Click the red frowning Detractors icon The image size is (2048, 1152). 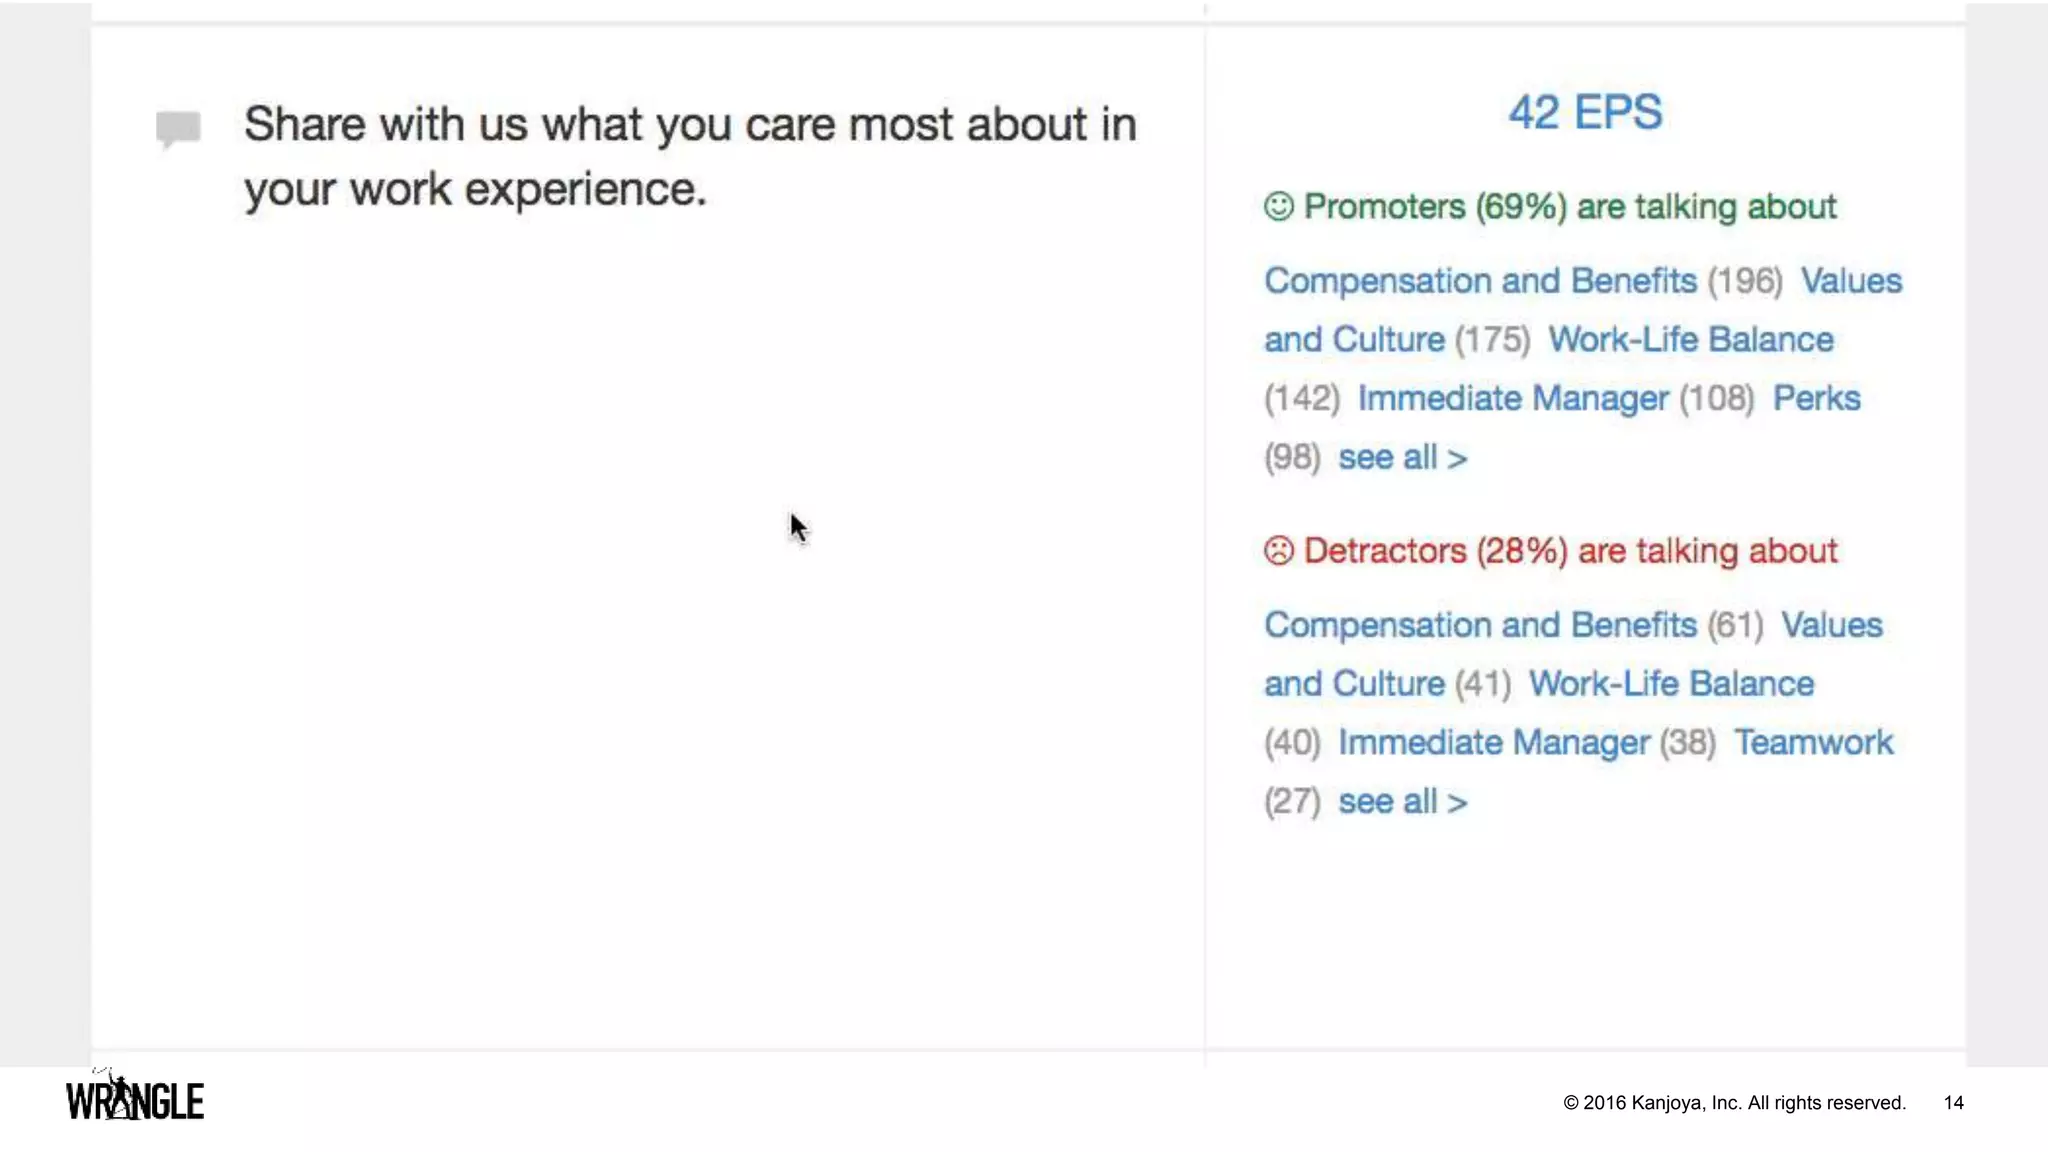tap(1278, 550)
